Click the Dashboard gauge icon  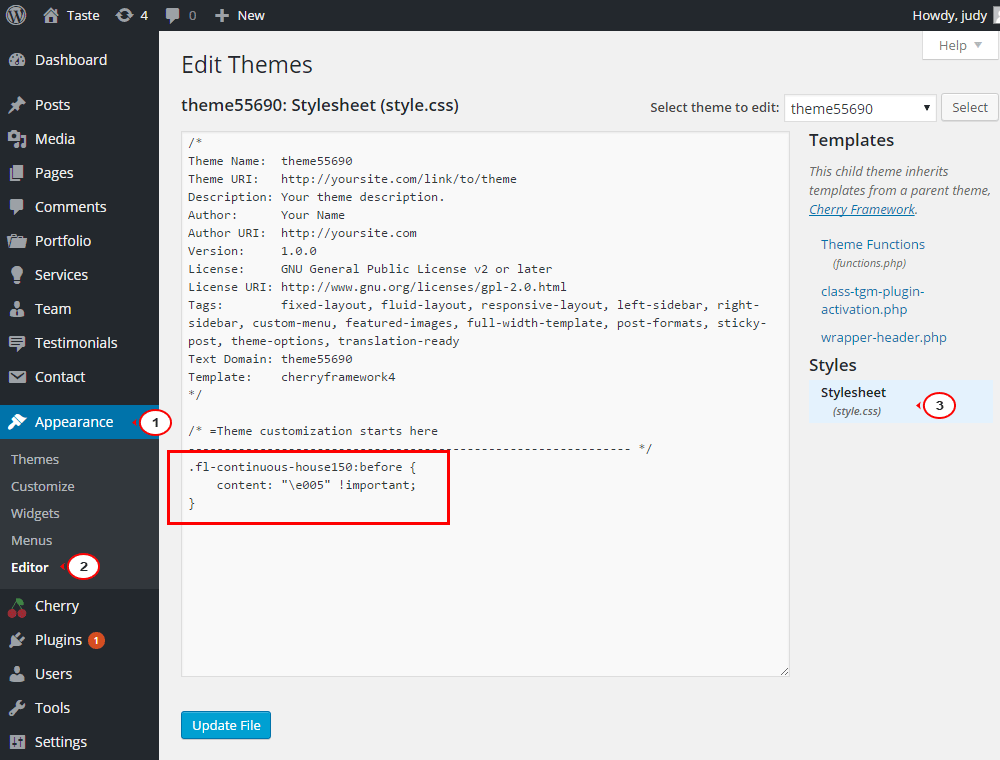point(17,60)
